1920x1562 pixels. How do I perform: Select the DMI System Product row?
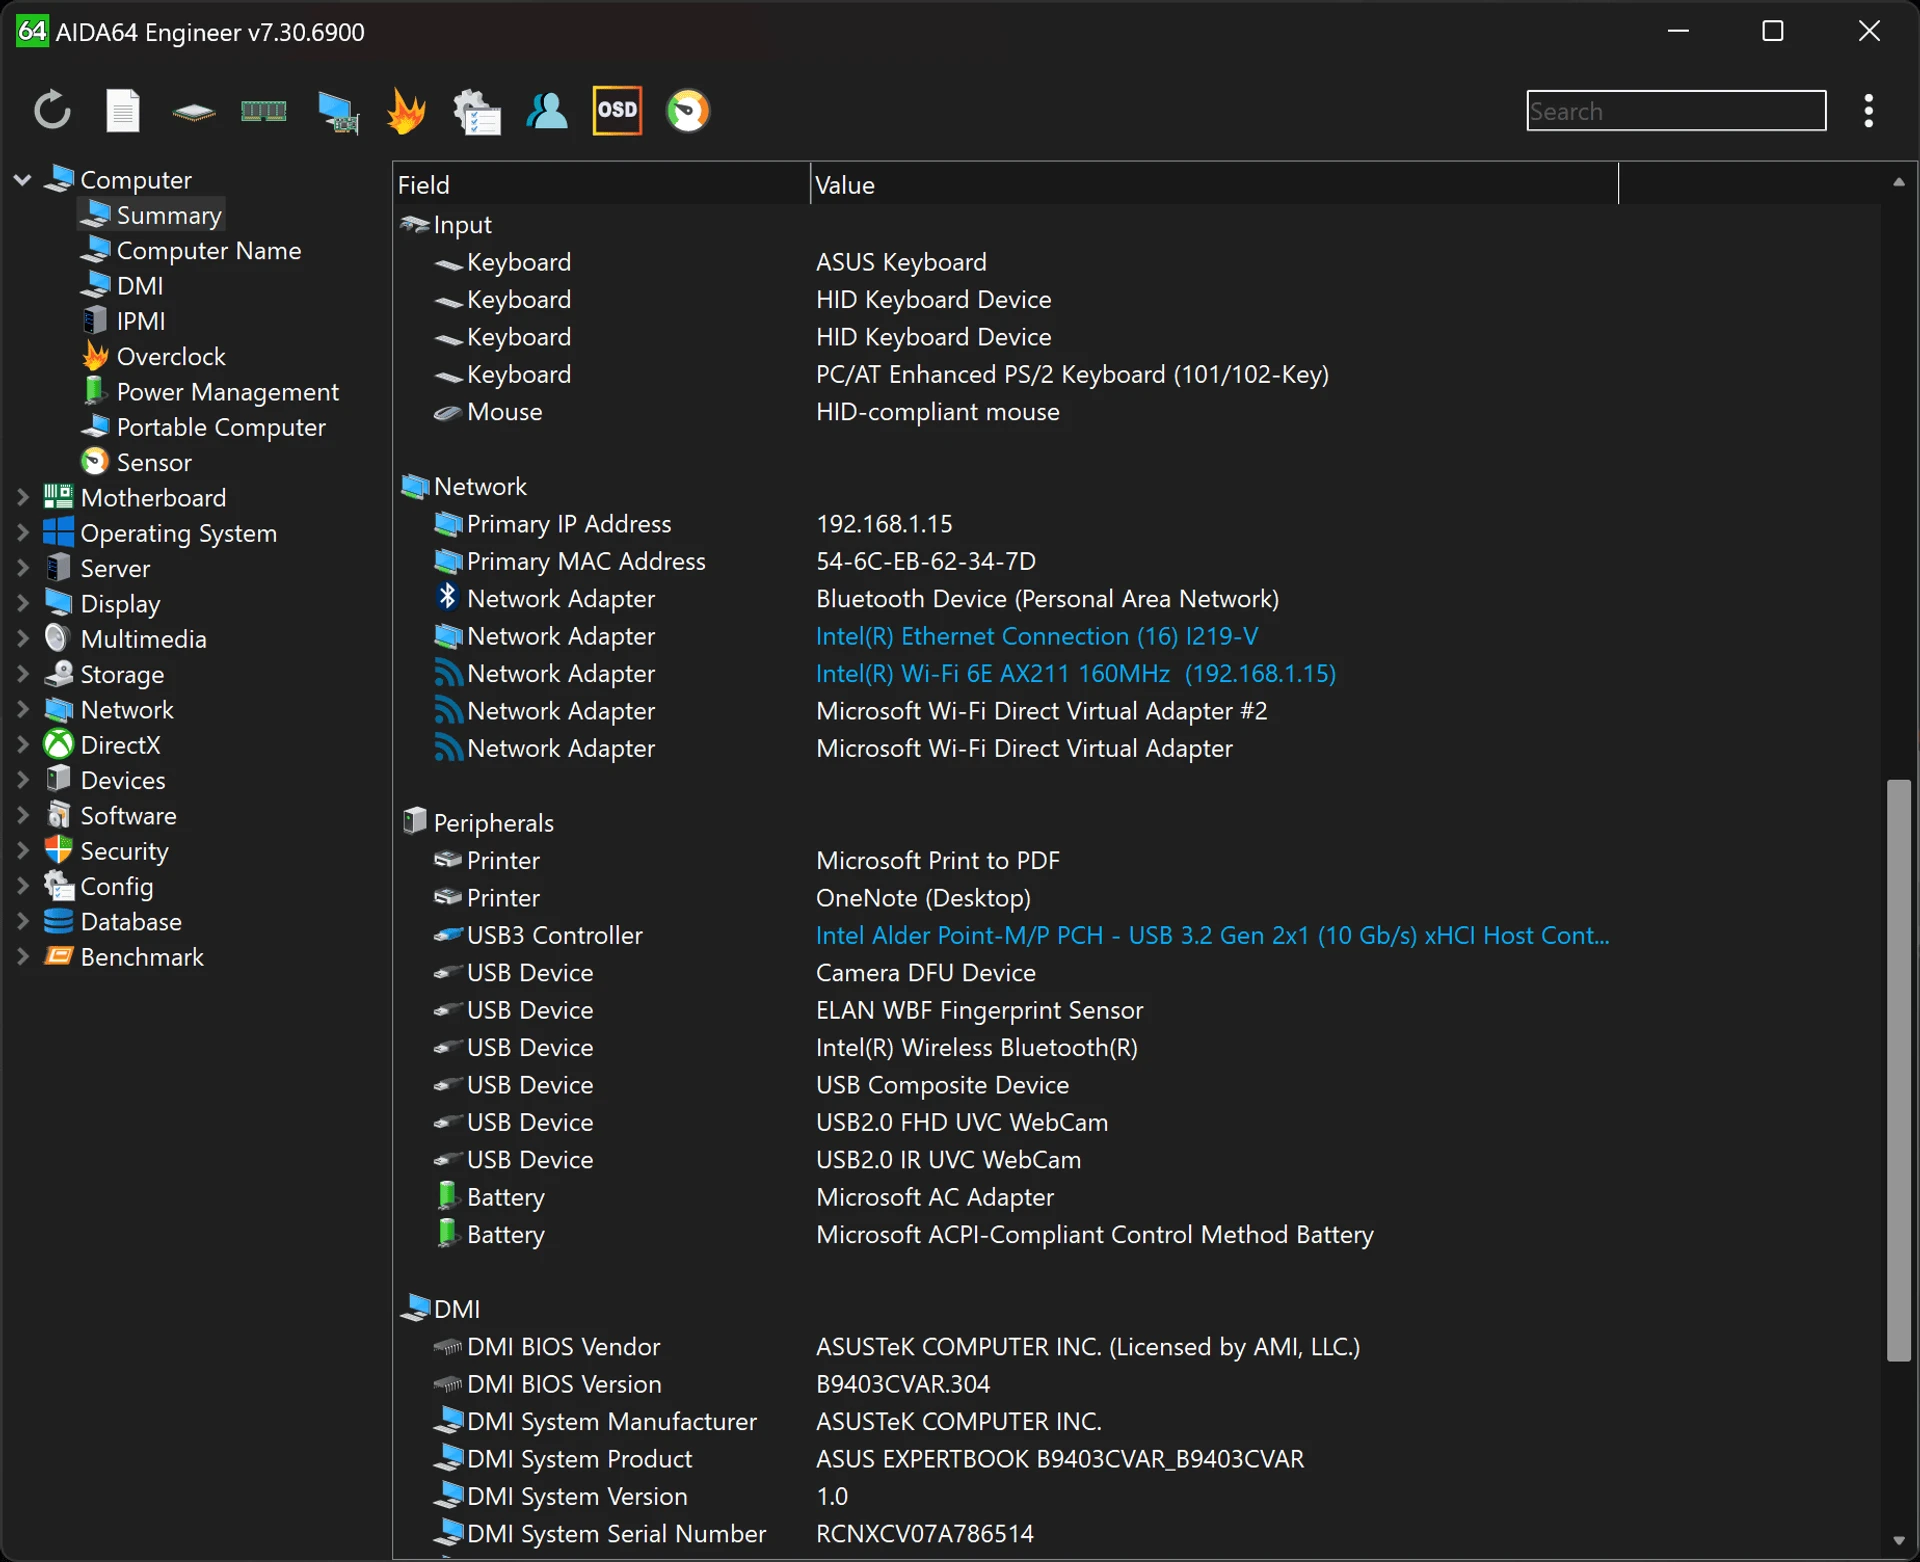[1136, 1459]
